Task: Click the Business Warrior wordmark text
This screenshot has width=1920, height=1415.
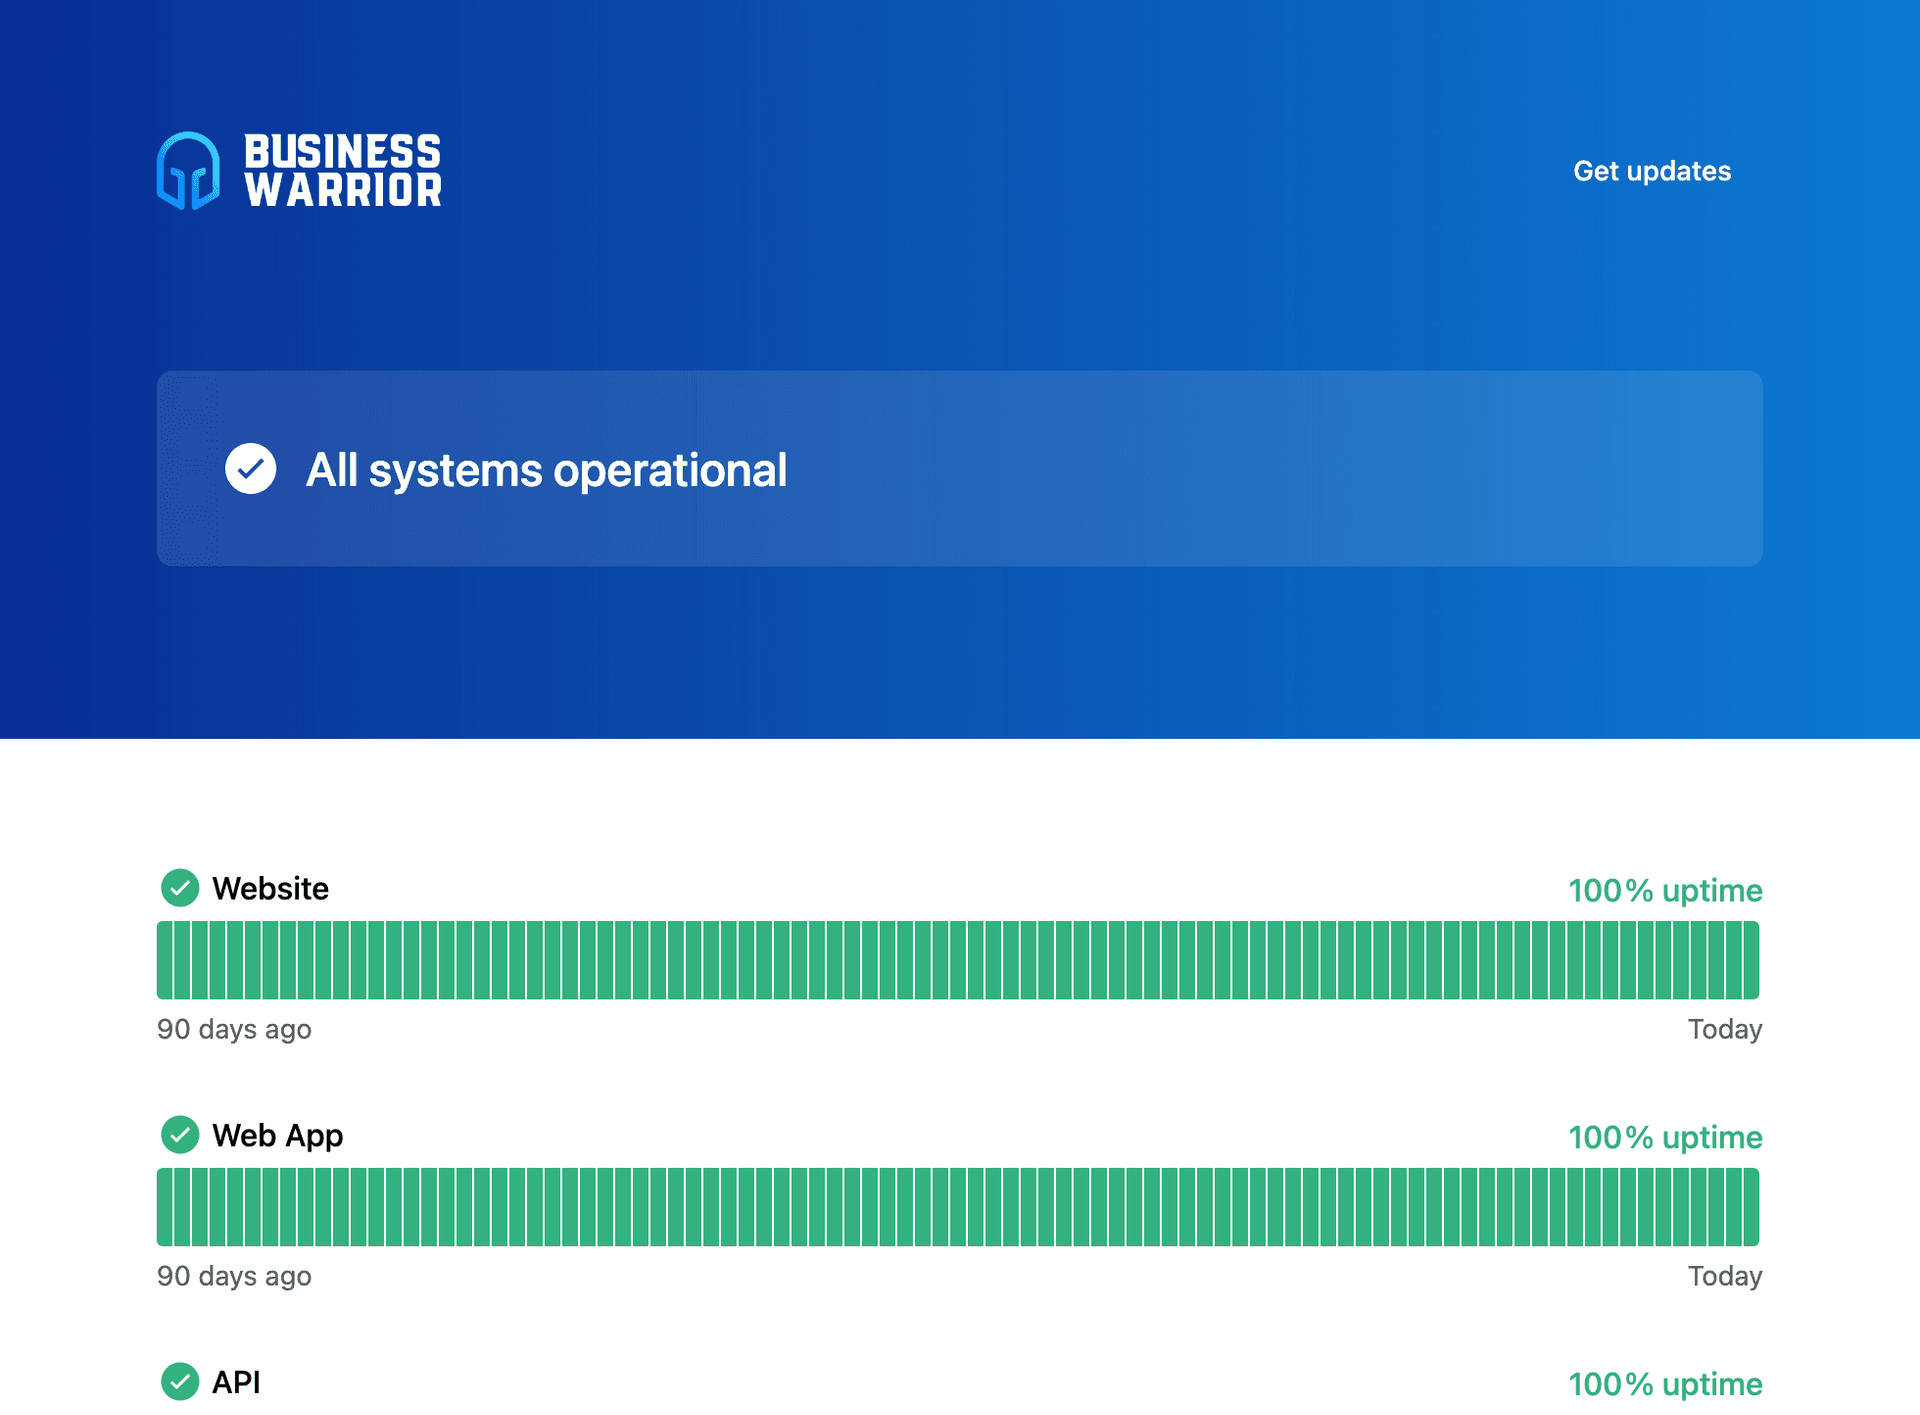Action: [342, 171]
